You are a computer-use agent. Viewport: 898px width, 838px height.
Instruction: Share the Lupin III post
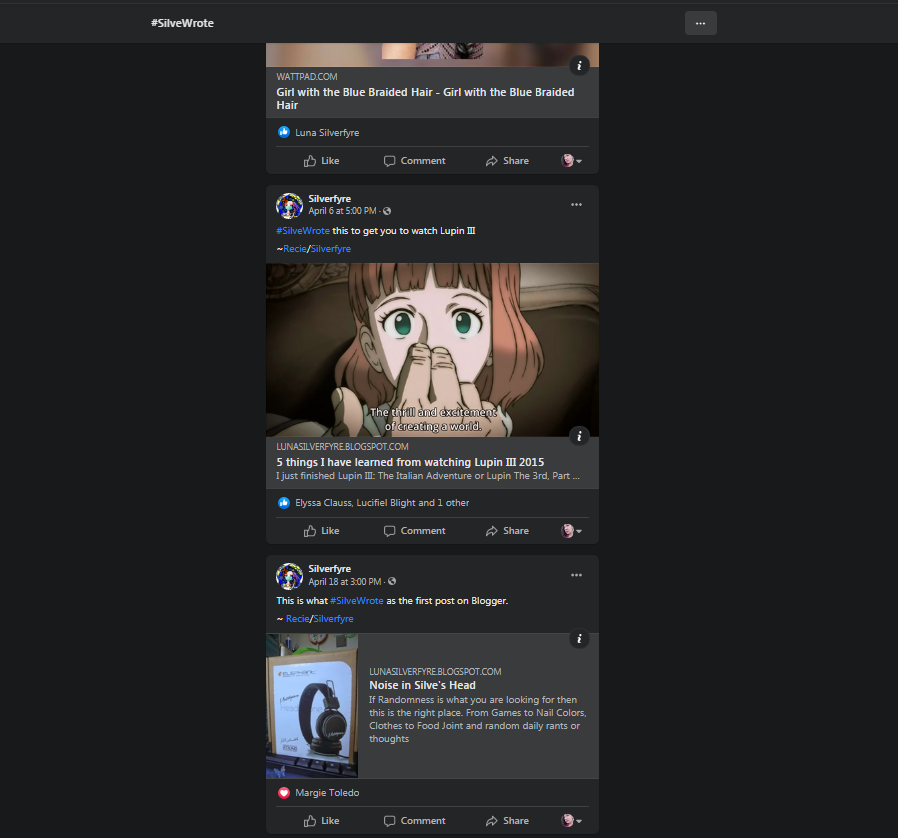tap(507, 531)
